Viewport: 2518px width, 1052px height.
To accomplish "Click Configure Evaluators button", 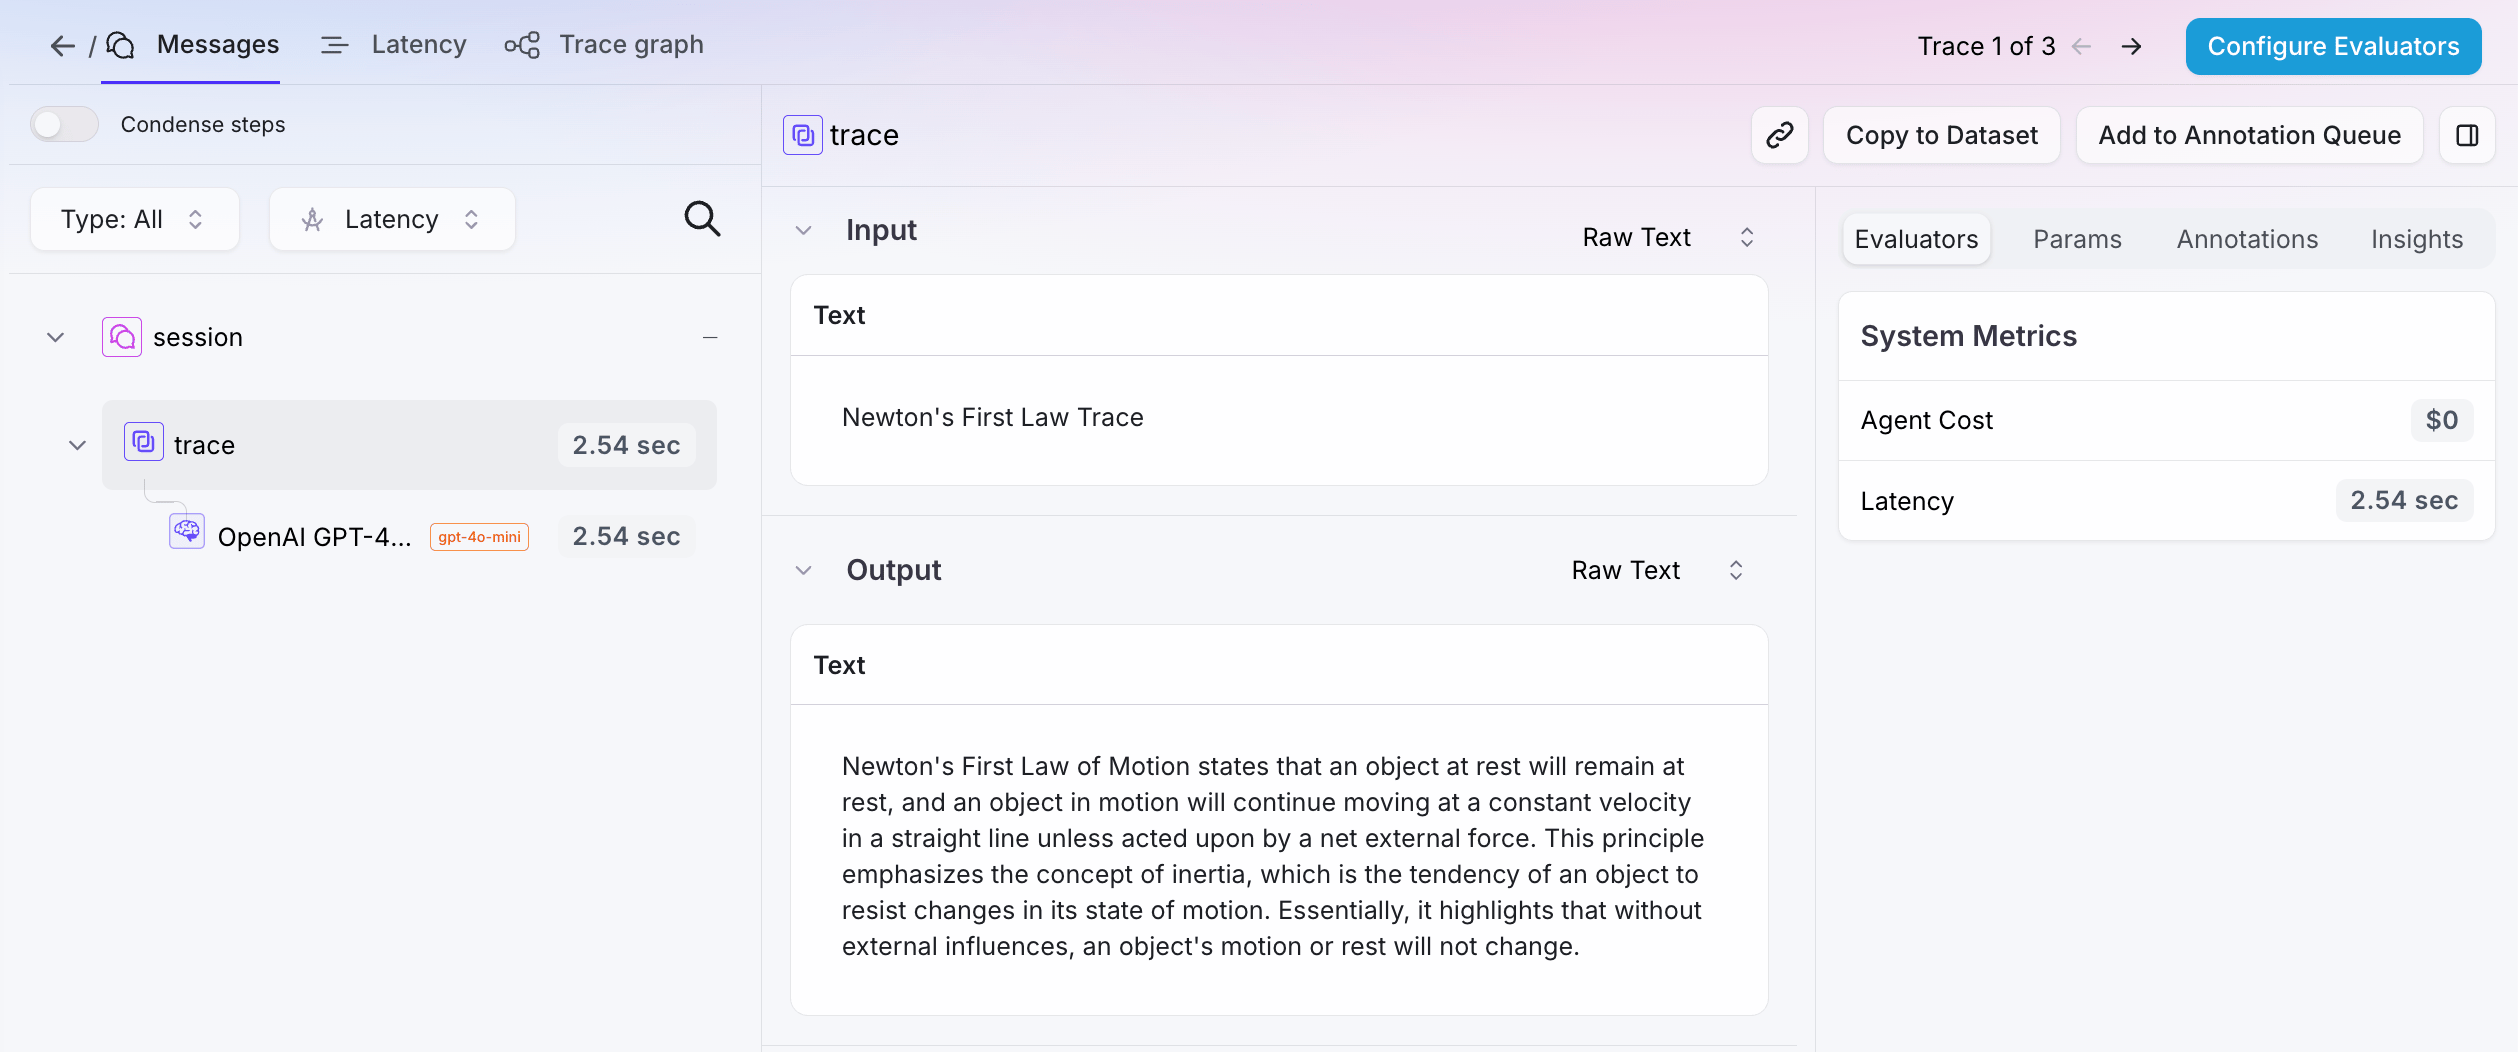I will [x=2333, y=46].
